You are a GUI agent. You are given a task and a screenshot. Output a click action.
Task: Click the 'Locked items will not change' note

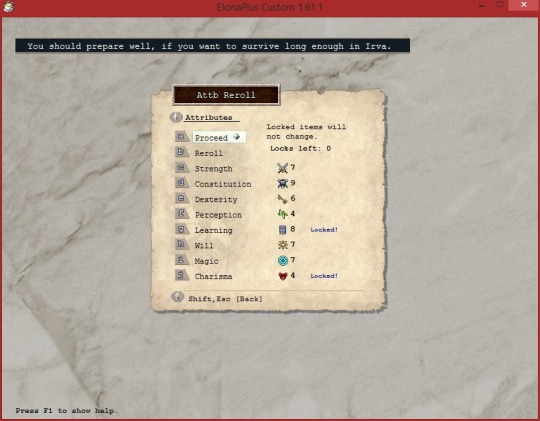coord(306,132)
